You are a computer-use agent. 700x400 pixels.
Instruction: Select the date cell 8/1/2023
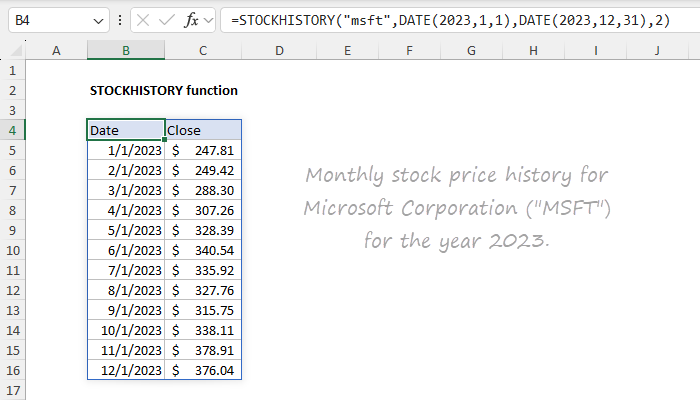point(126,291)
